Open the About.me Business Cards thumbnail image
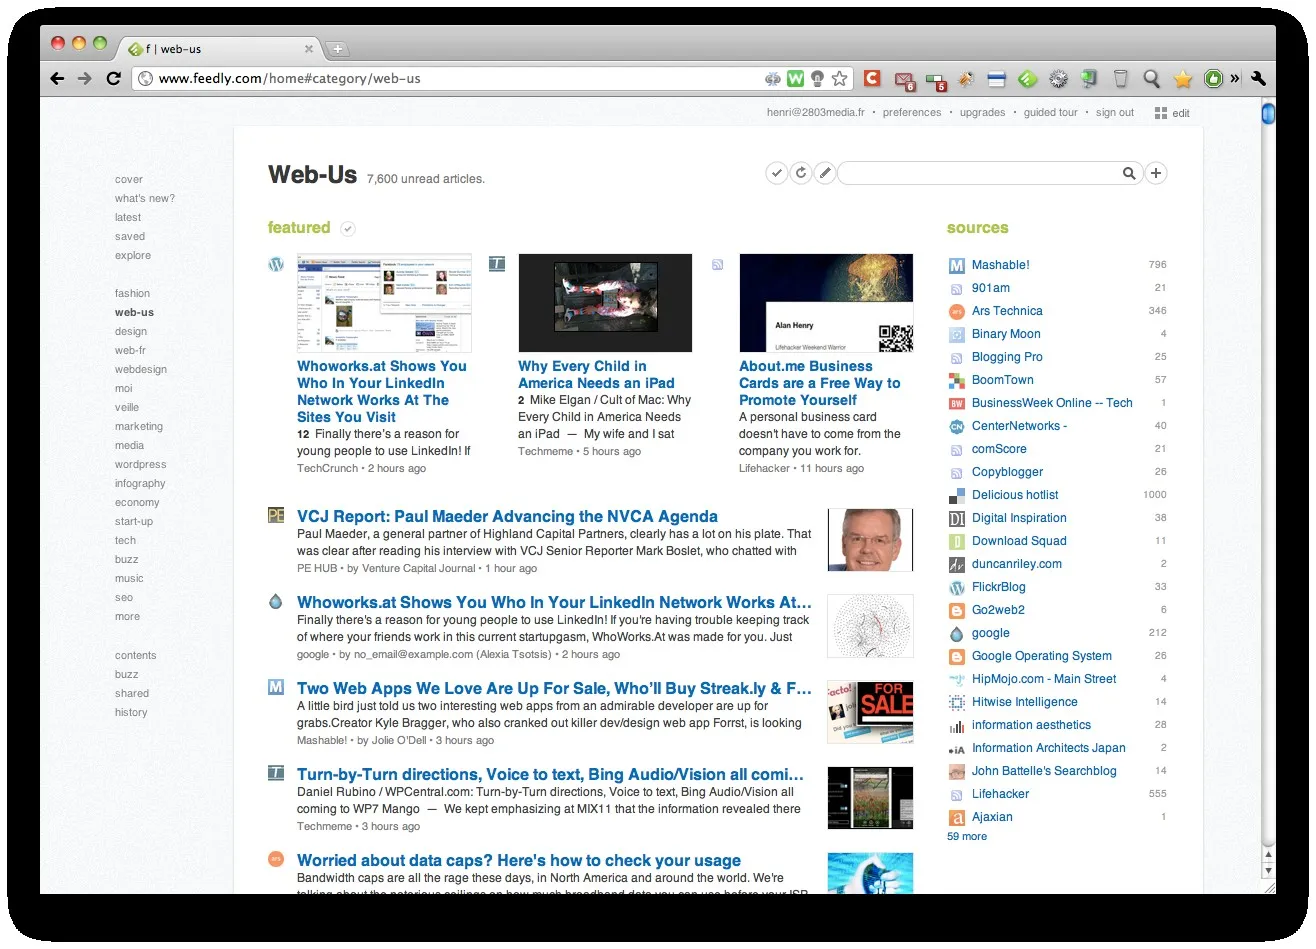The height and width of the screenshot is (949, 1316). point(826,303)
